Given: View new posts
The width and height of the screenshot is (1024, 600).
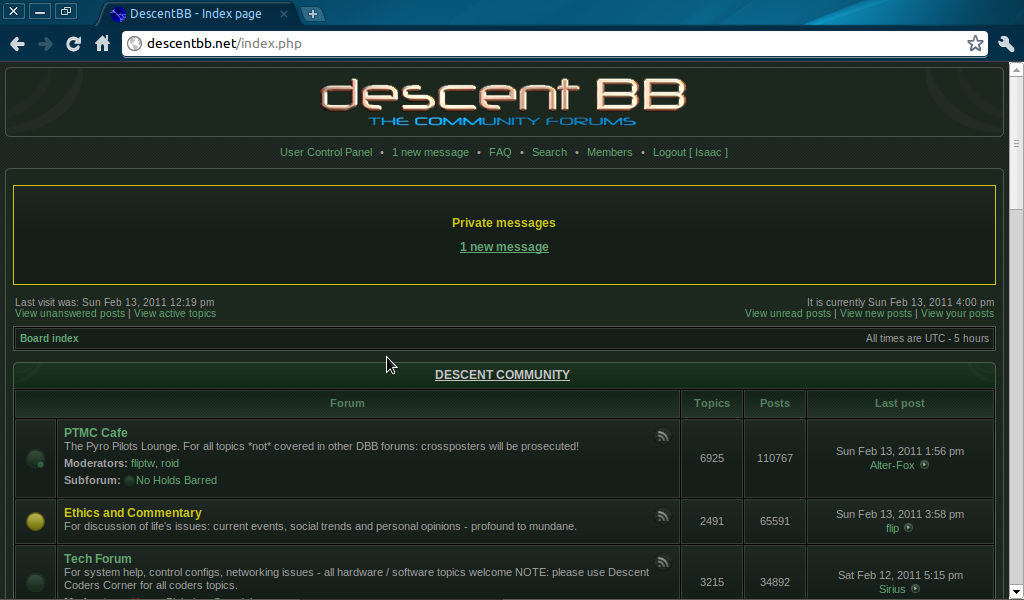Looking at the screenshot, I should (876, 313).
